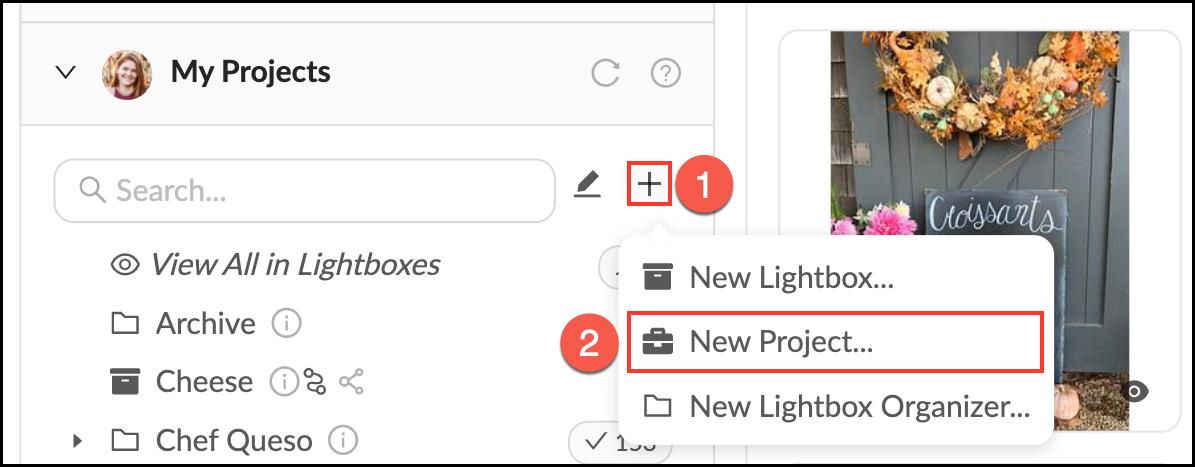1195x467 pixels.
Task: Toggle the eye icon on the wreath photo
Action: 1134,392
